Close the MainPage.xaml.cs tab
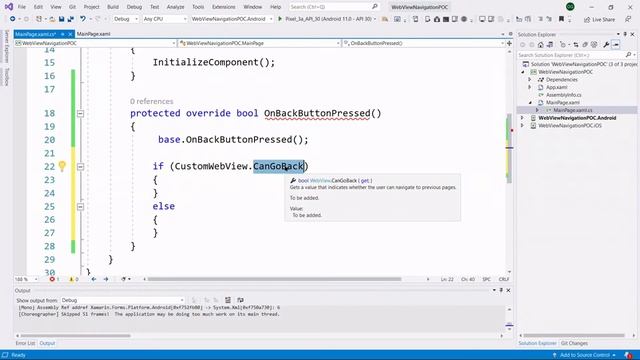 70,34
